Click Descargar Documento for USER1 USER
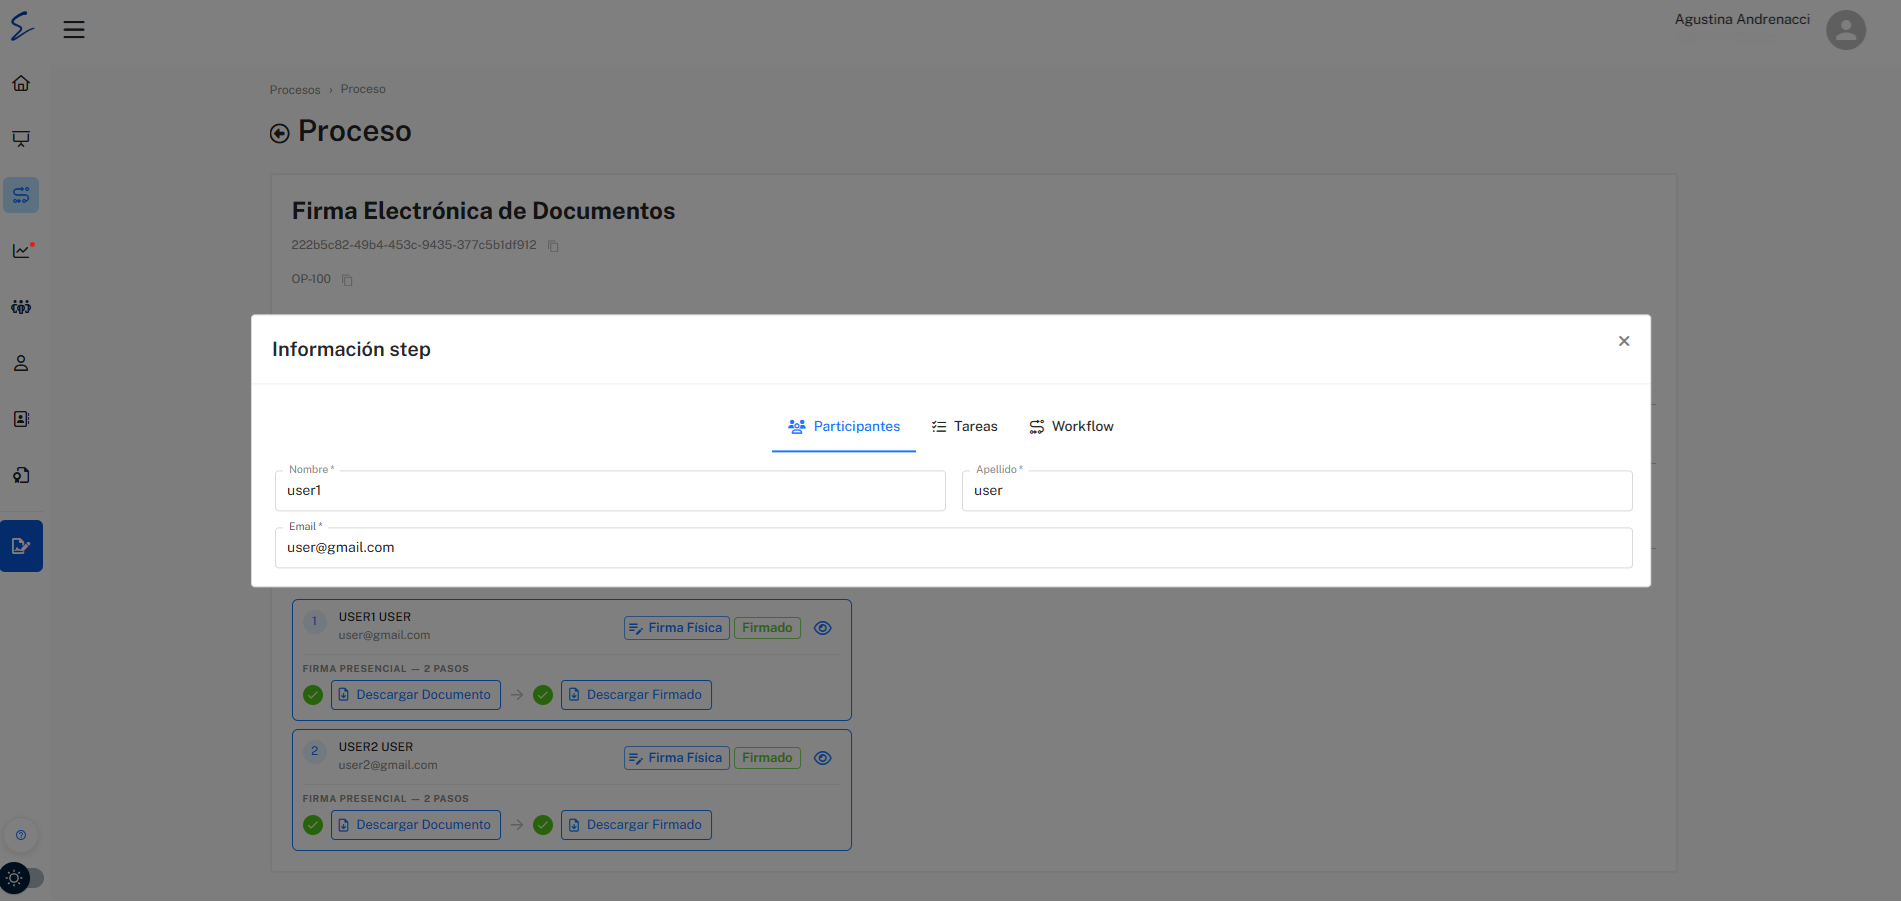This screenshot has height=902, width=1901. (x=416, y=695)
